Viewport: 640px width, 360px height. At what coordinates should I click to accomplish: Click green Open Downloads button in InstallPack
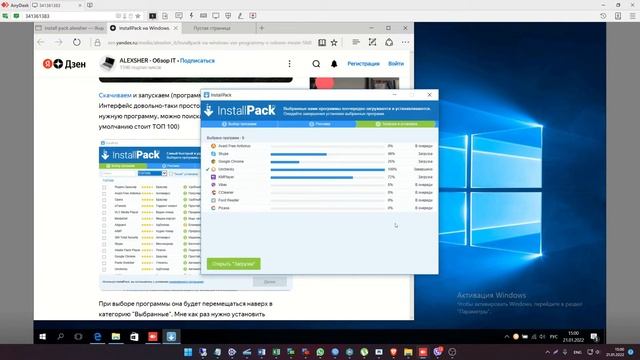[x=233, y=264]
